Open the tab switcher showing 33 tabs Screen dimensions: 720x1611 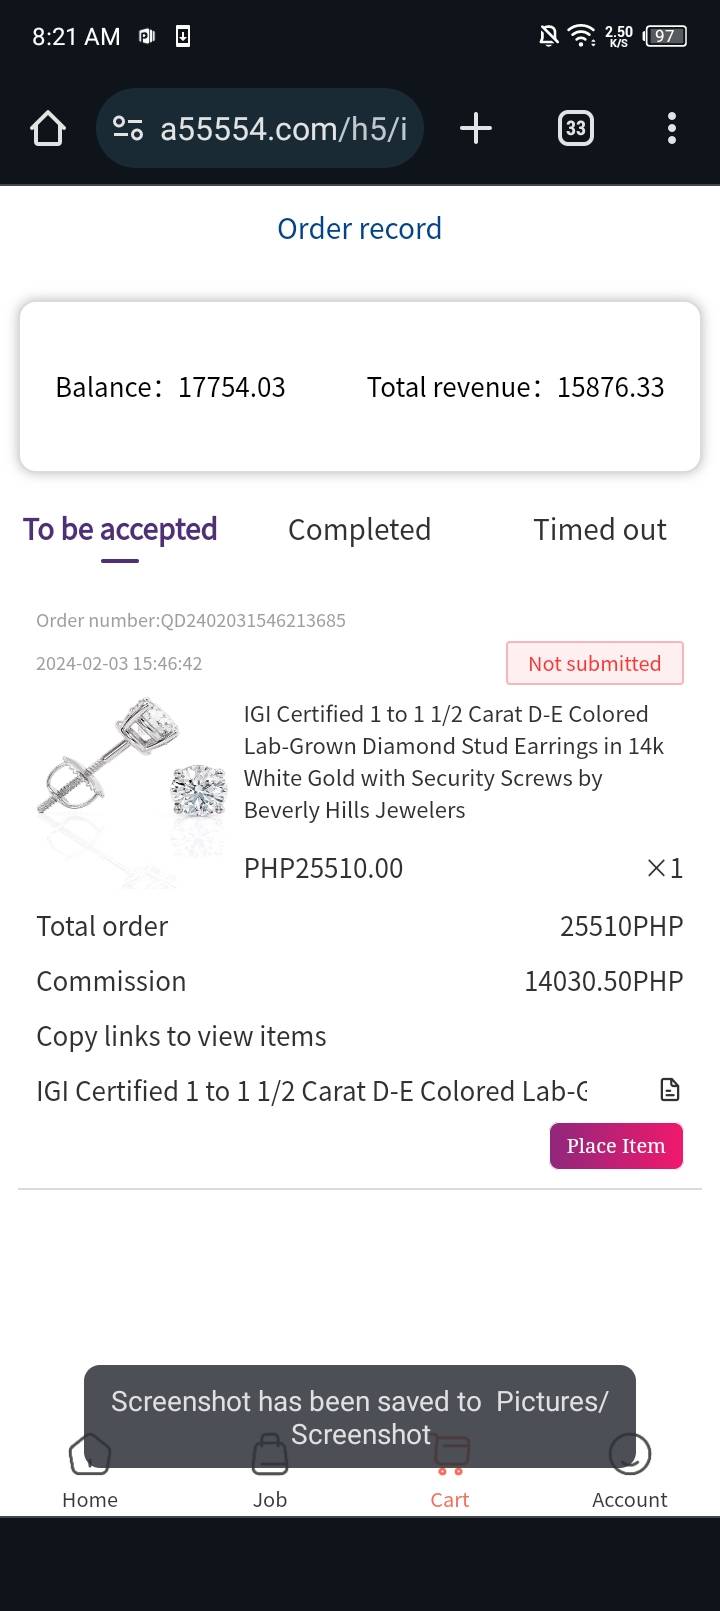[x=575, y=128]
